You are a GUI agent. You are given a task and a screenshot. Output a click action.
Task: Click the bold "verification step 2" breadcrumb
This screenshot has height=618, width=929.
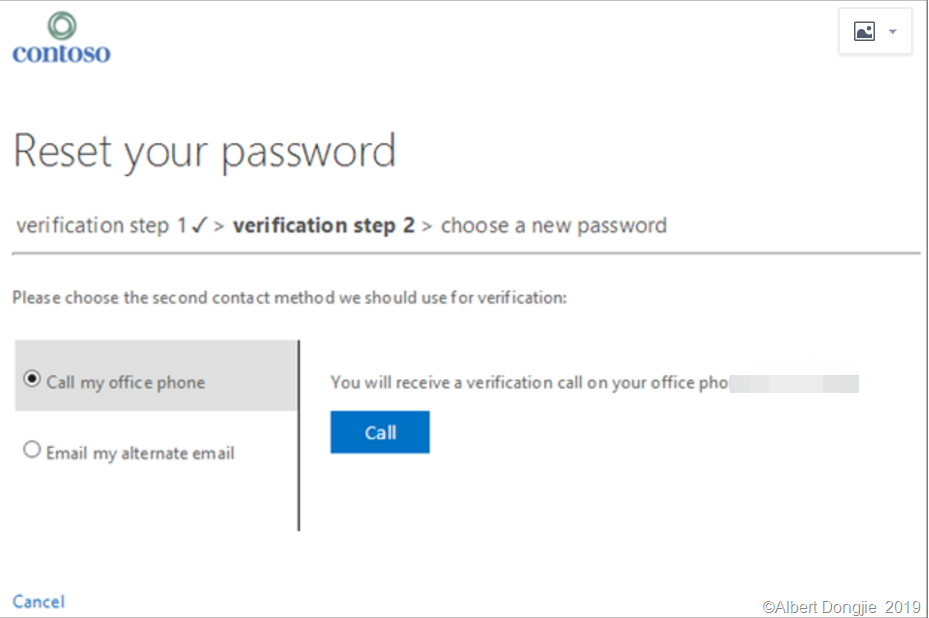click(323, 225)
